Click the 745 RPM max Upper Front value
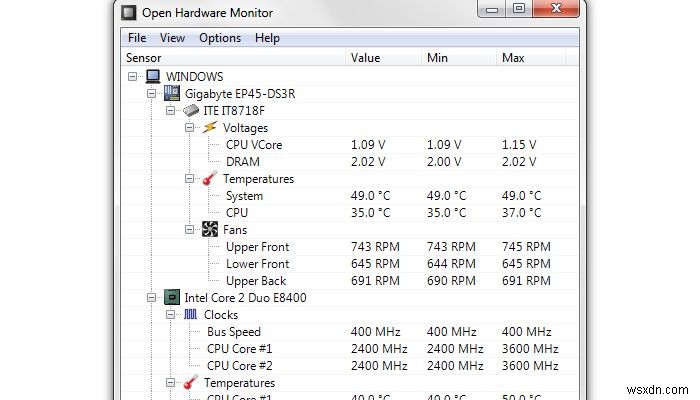Image resolution: width=700 pixels, height=400 pixels. 526,246
